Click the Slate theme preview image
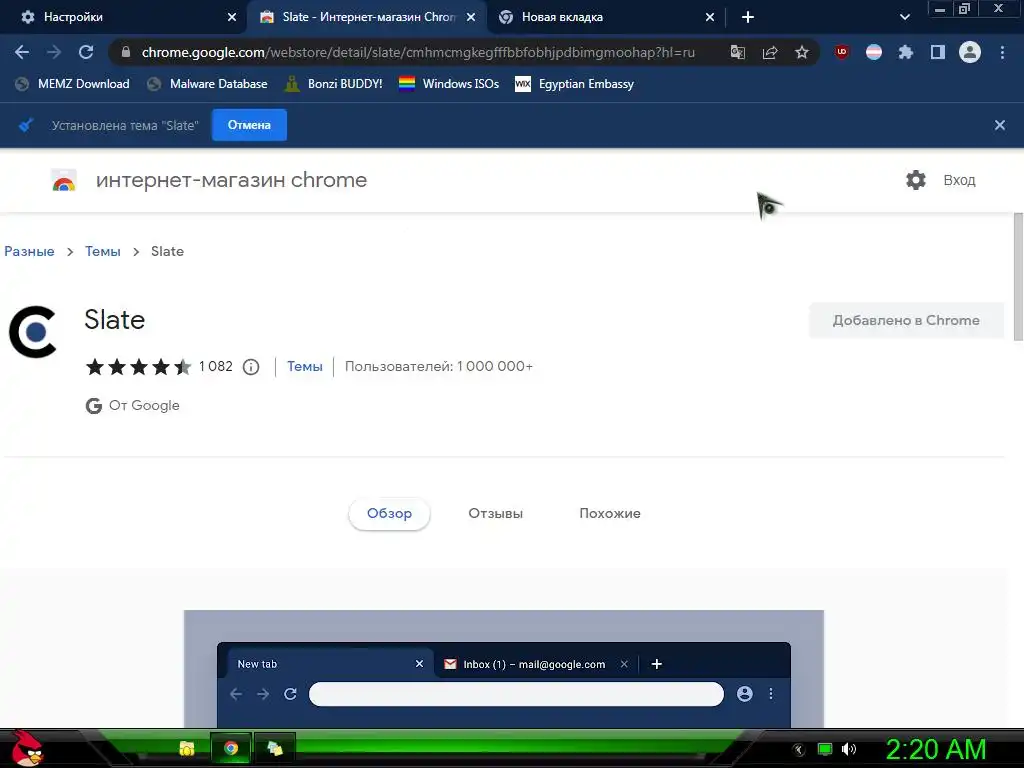The height and width of the screenshot is (768, 1024). click(x=504, y=669)
